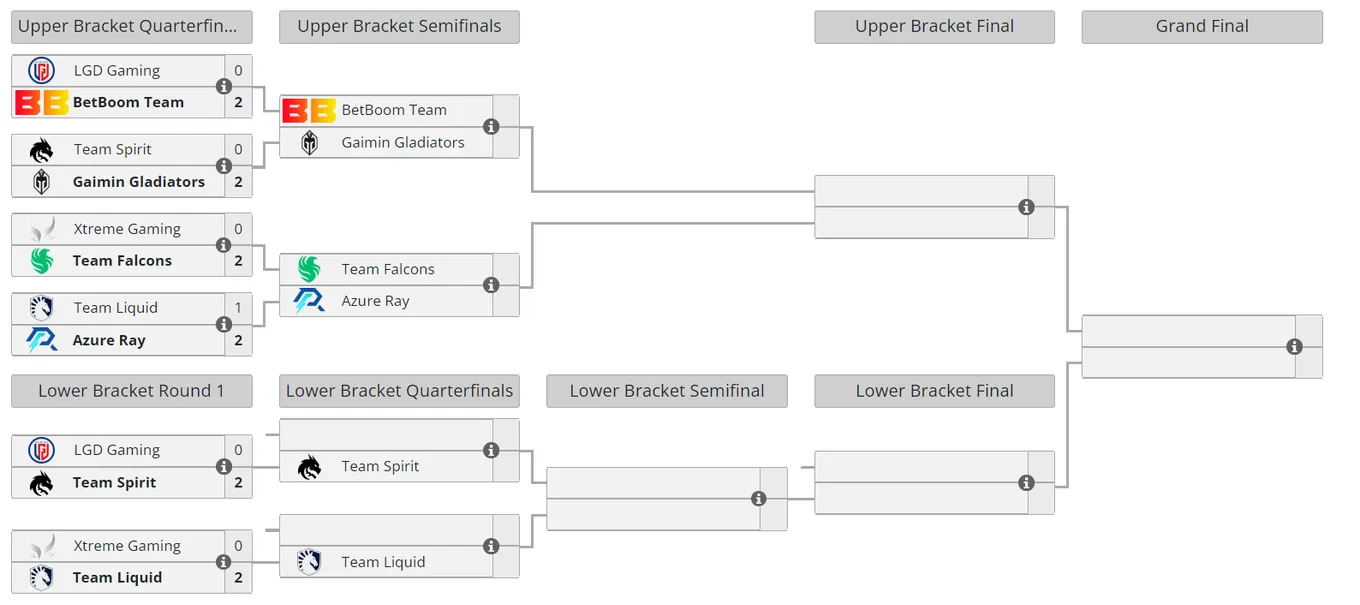Show info for Lower Bracket Semifinal match

pyautogui.click(x=759, y=498)
